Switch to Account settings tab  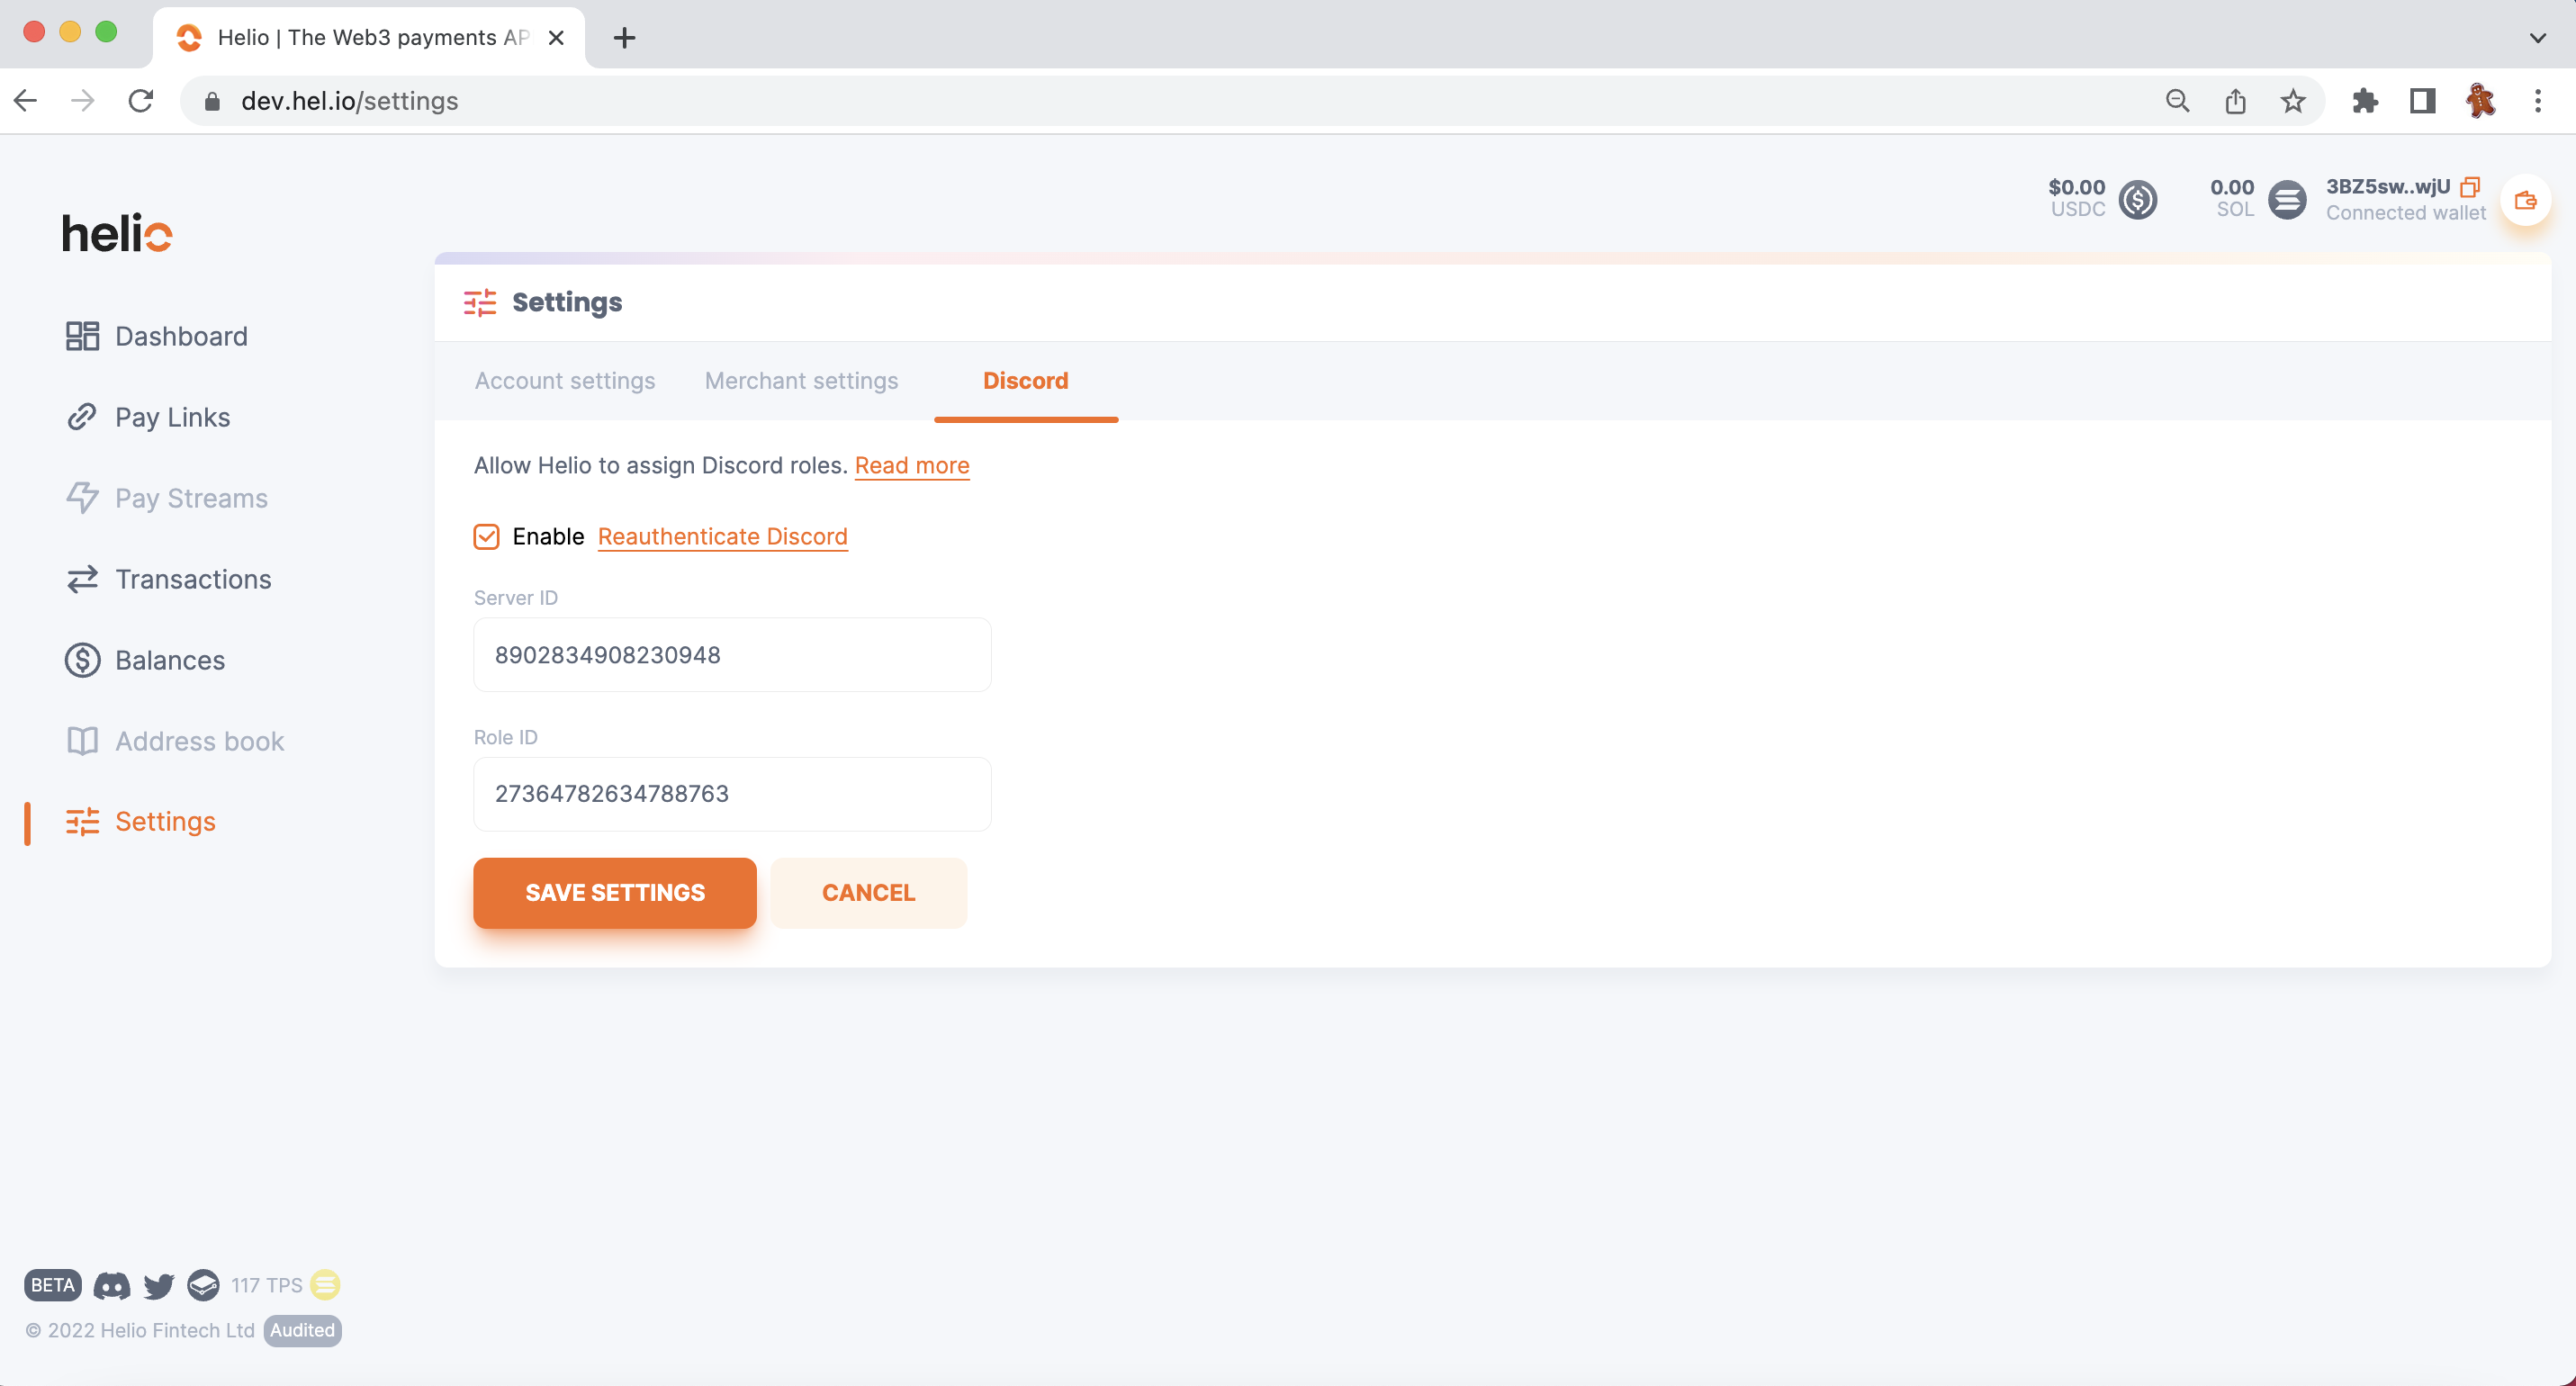(565, 381)
